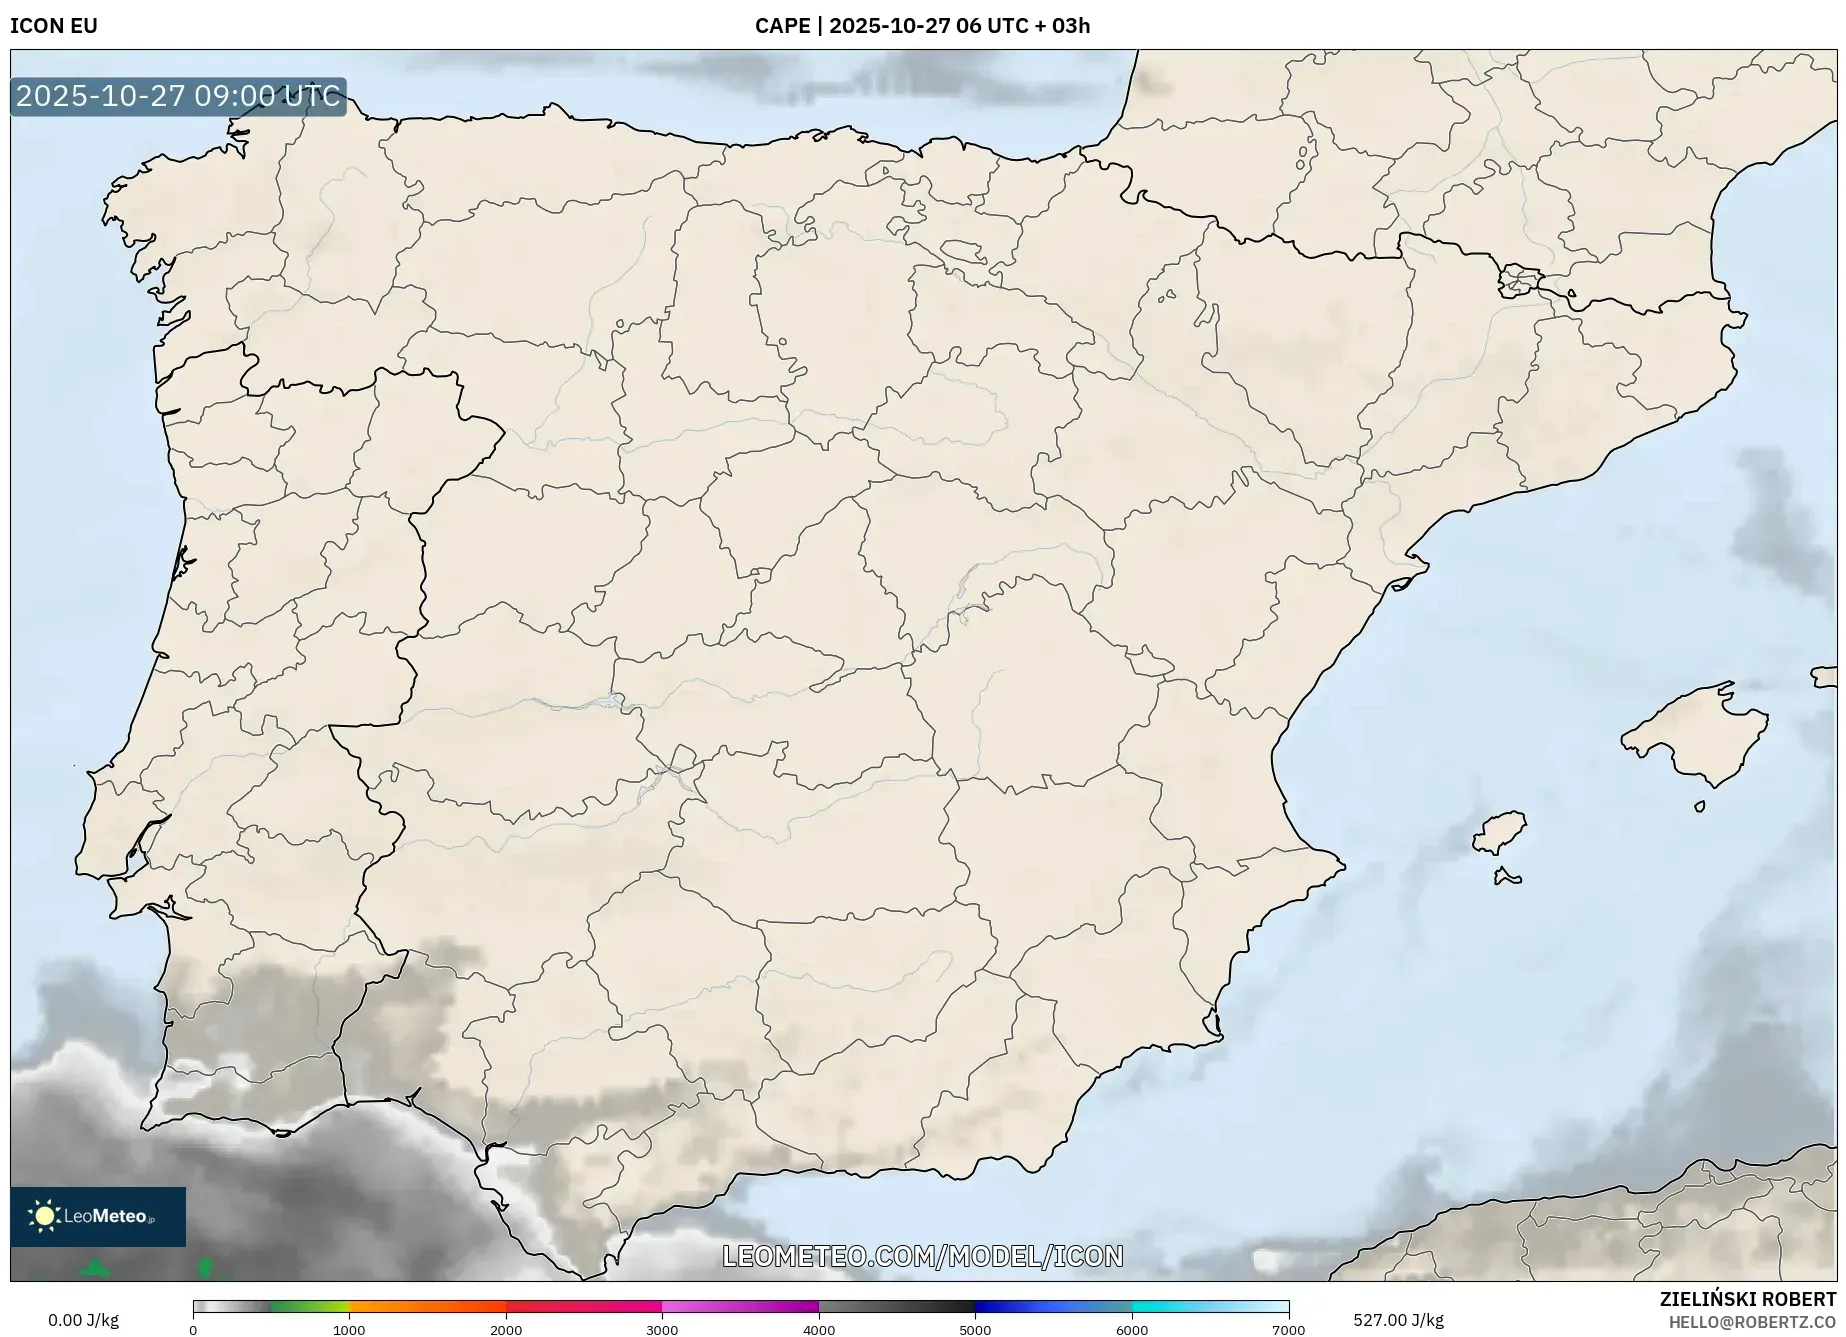The width and height of the screenshot is (1846, 1337).
Task: Click the CAPE forecast title text
Action: pos(922,26)
